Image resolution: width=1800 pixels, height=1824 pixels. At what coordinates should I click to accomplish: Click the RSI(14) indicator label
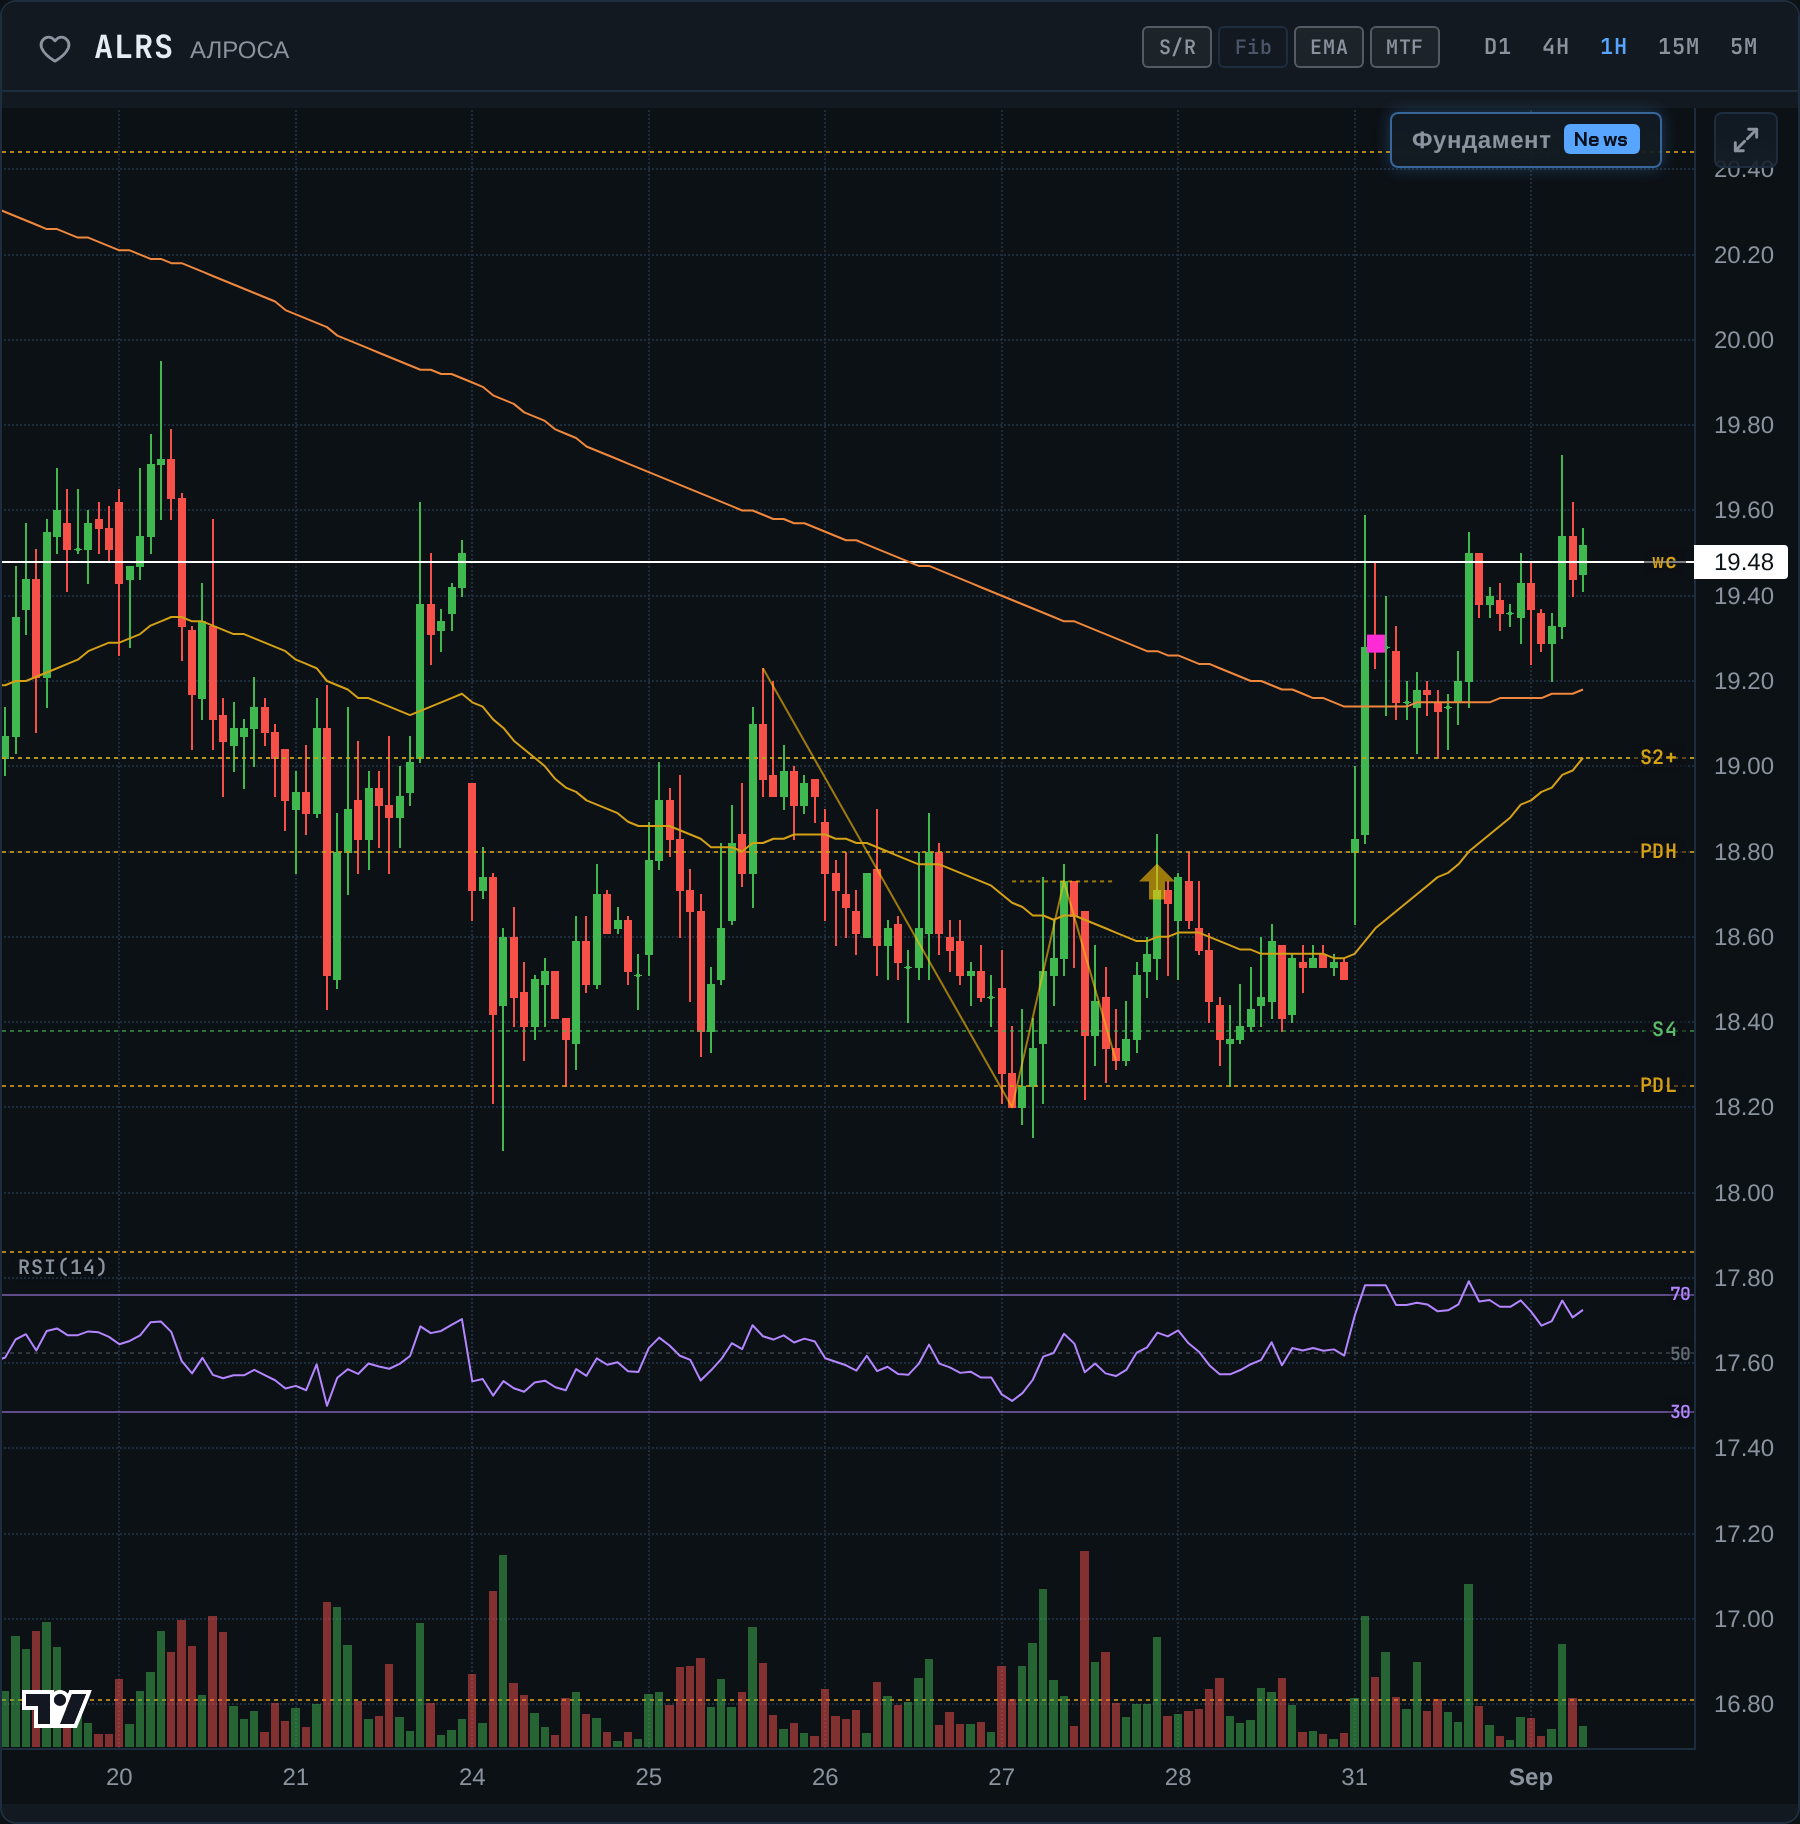click(x=62, y=1267)
